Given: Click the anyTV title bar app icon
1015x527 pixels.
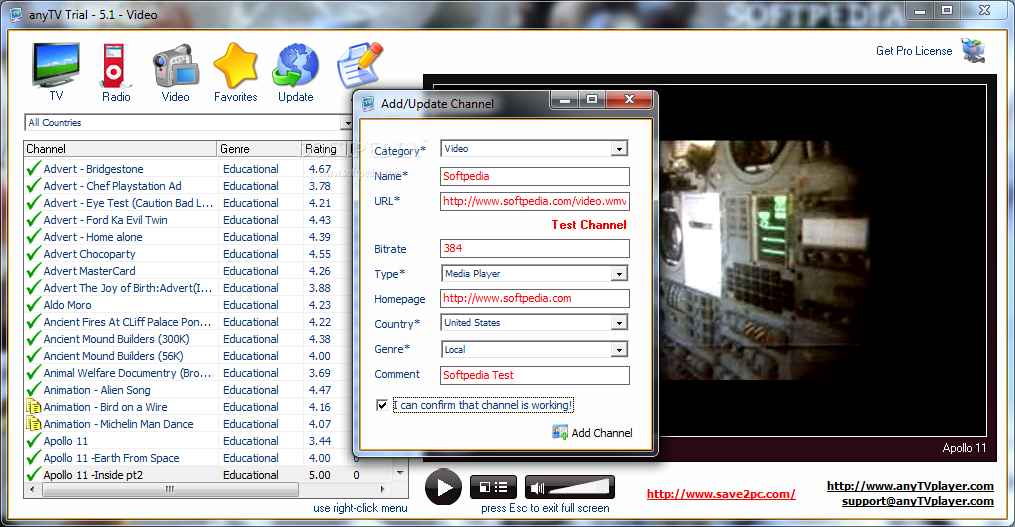Looking at the screenshot, I should tap(15, 14).
